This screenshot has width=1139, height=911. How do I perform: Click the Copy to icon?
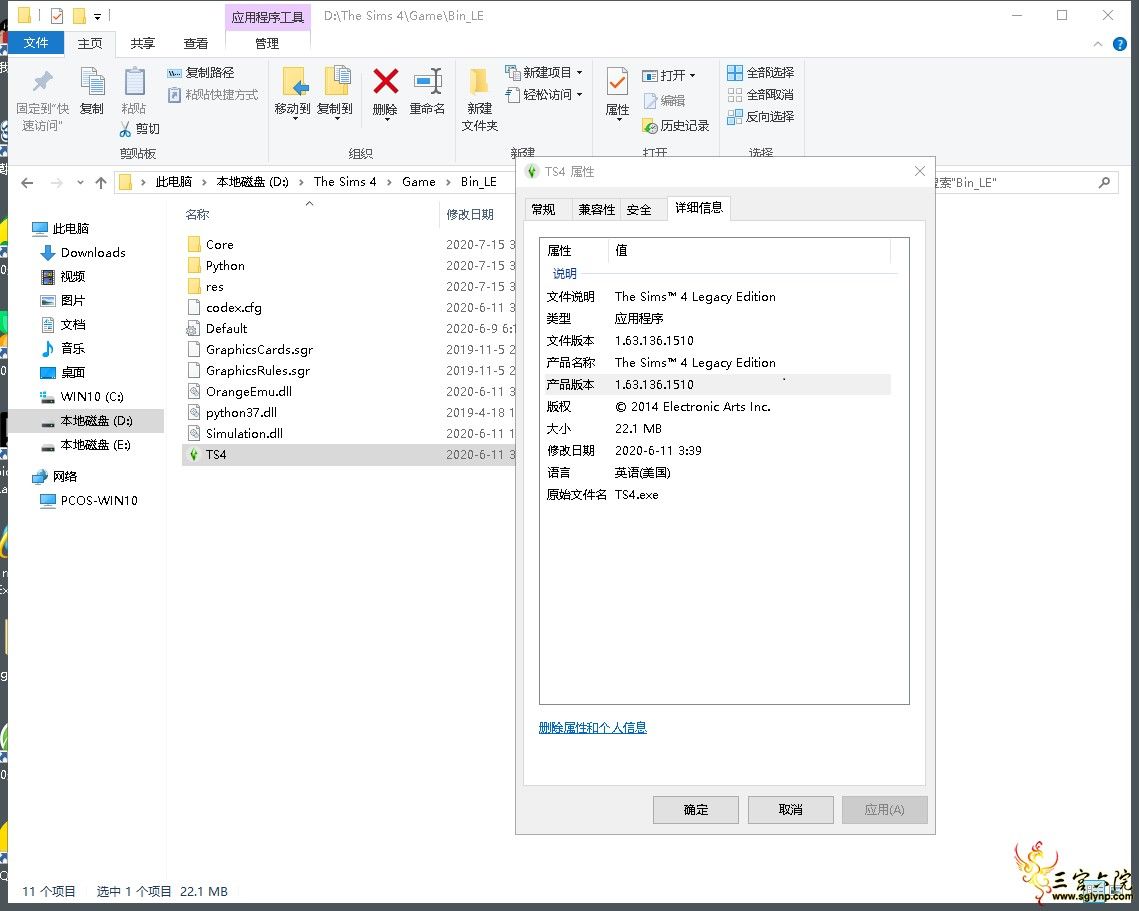(336, 81)
